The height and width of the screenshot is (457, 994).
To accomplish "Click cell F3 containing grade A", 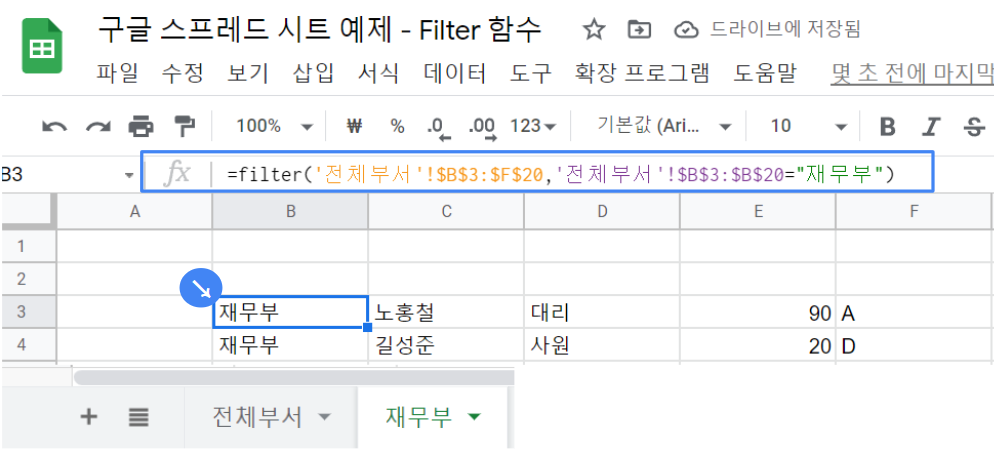I will click(x=913, y=312).
